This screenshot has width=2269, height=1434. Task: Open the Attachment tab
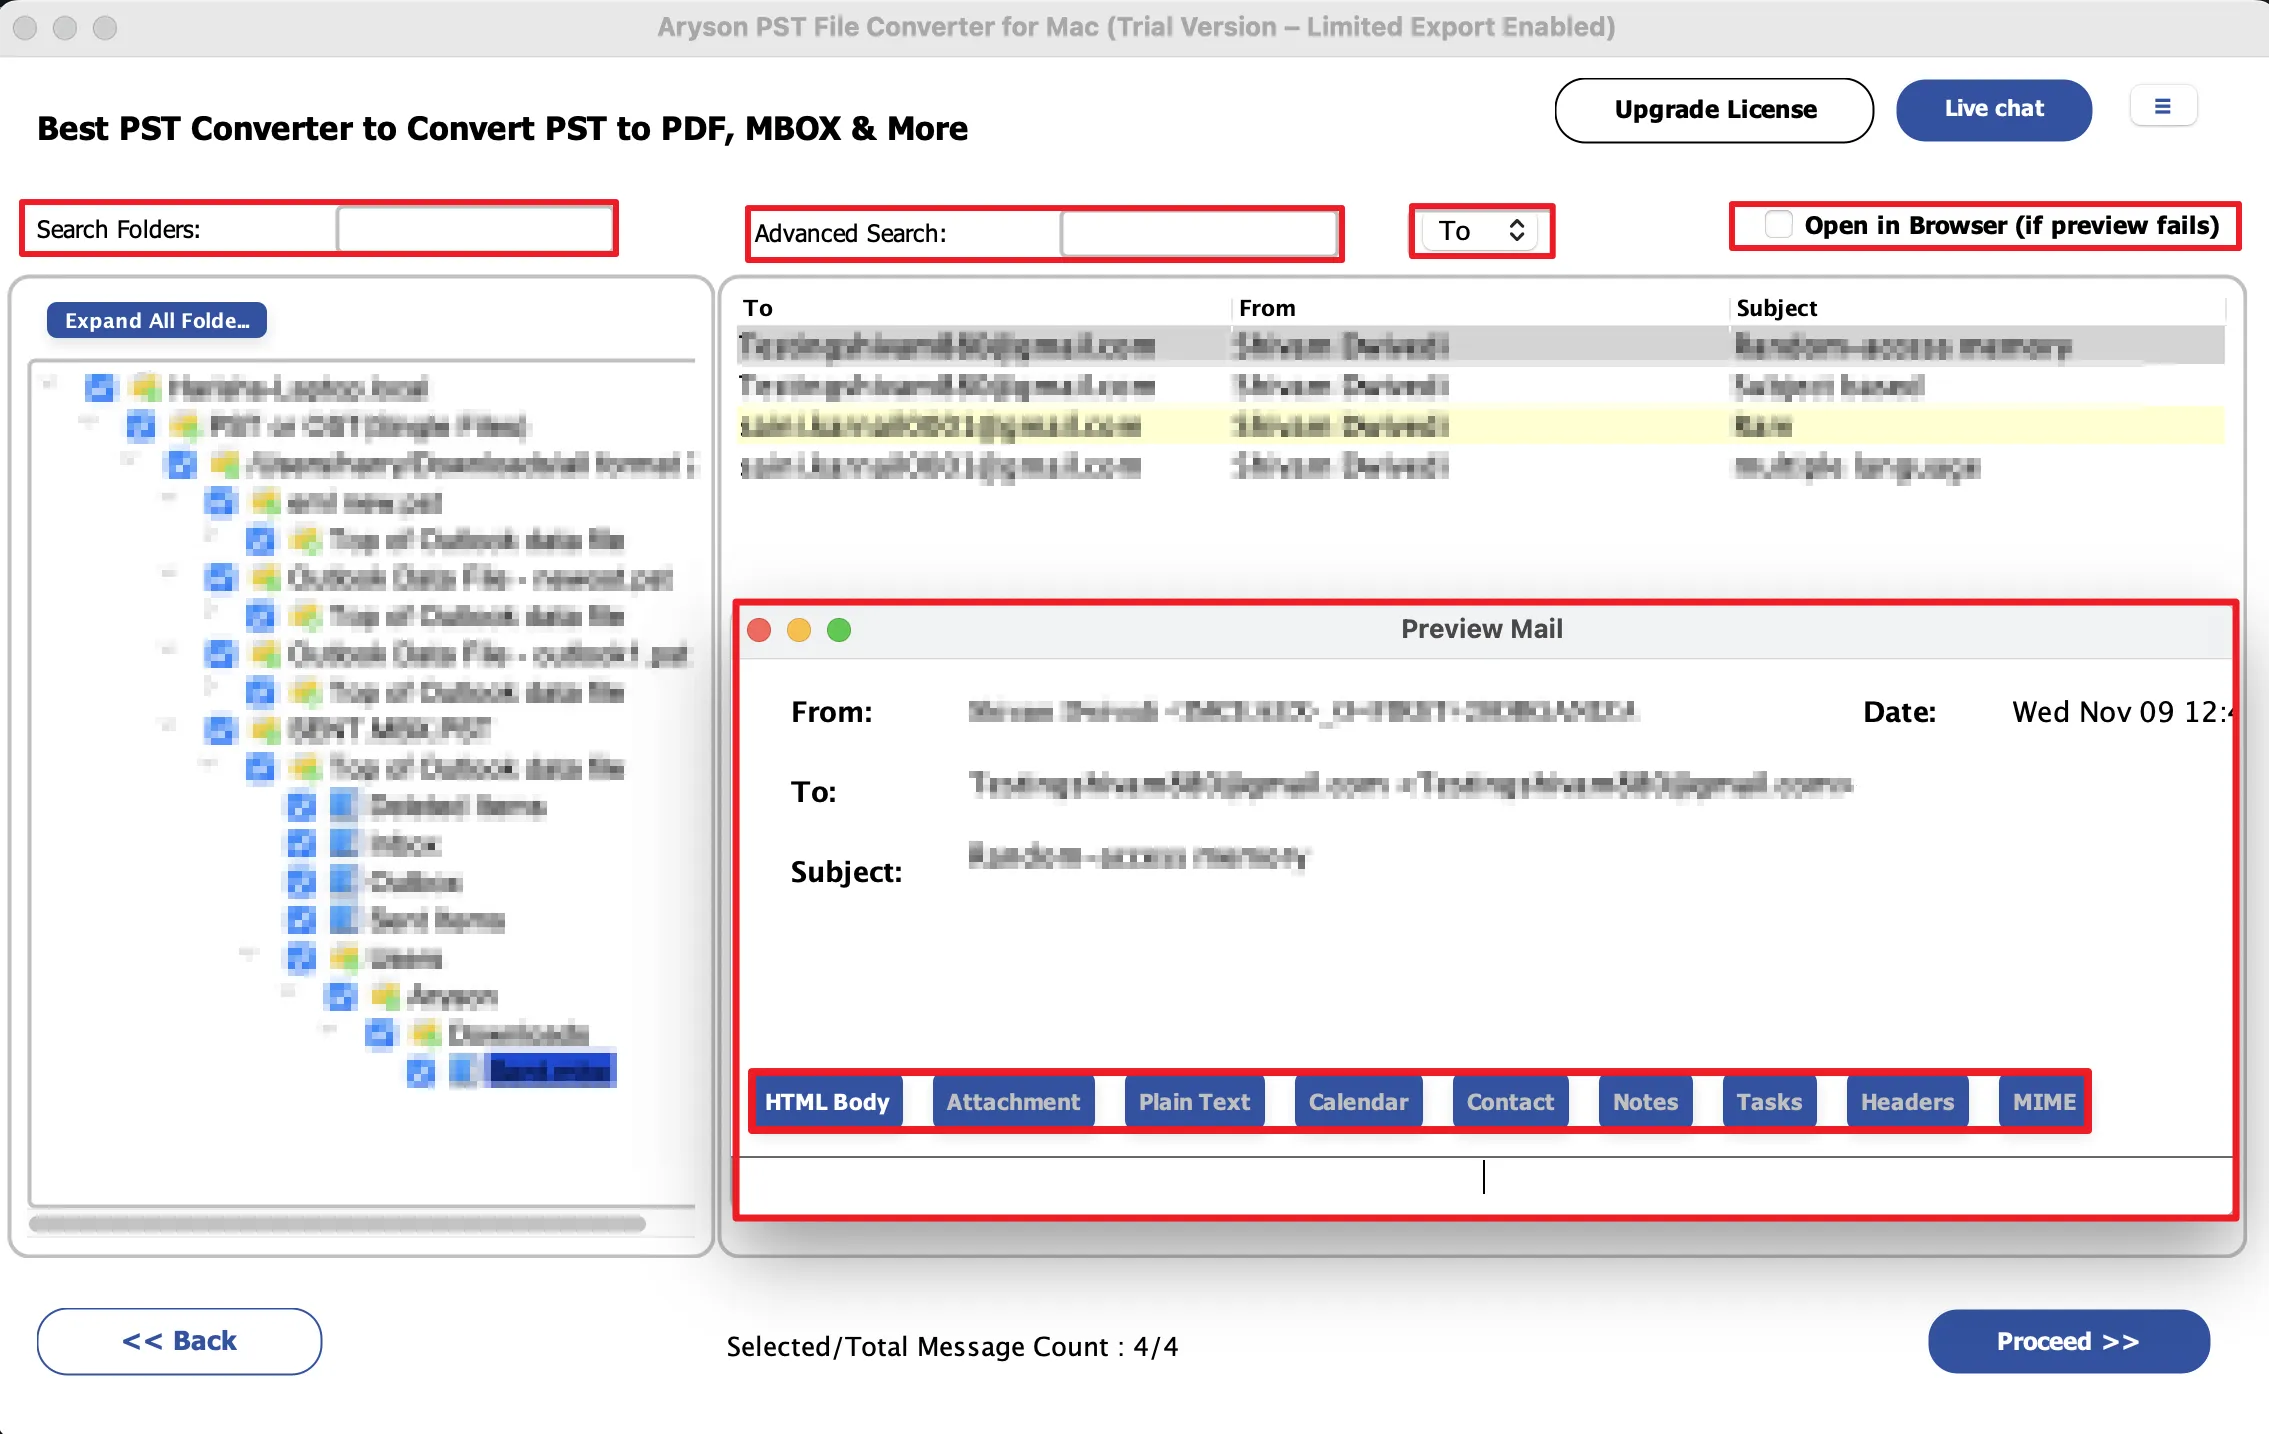pyautogui.click(x=1013, y=1102)
